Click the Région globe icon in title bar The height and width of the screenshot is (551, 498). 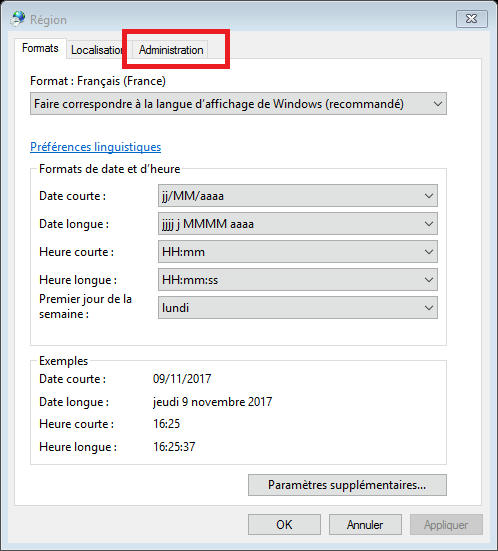point(18,19)
